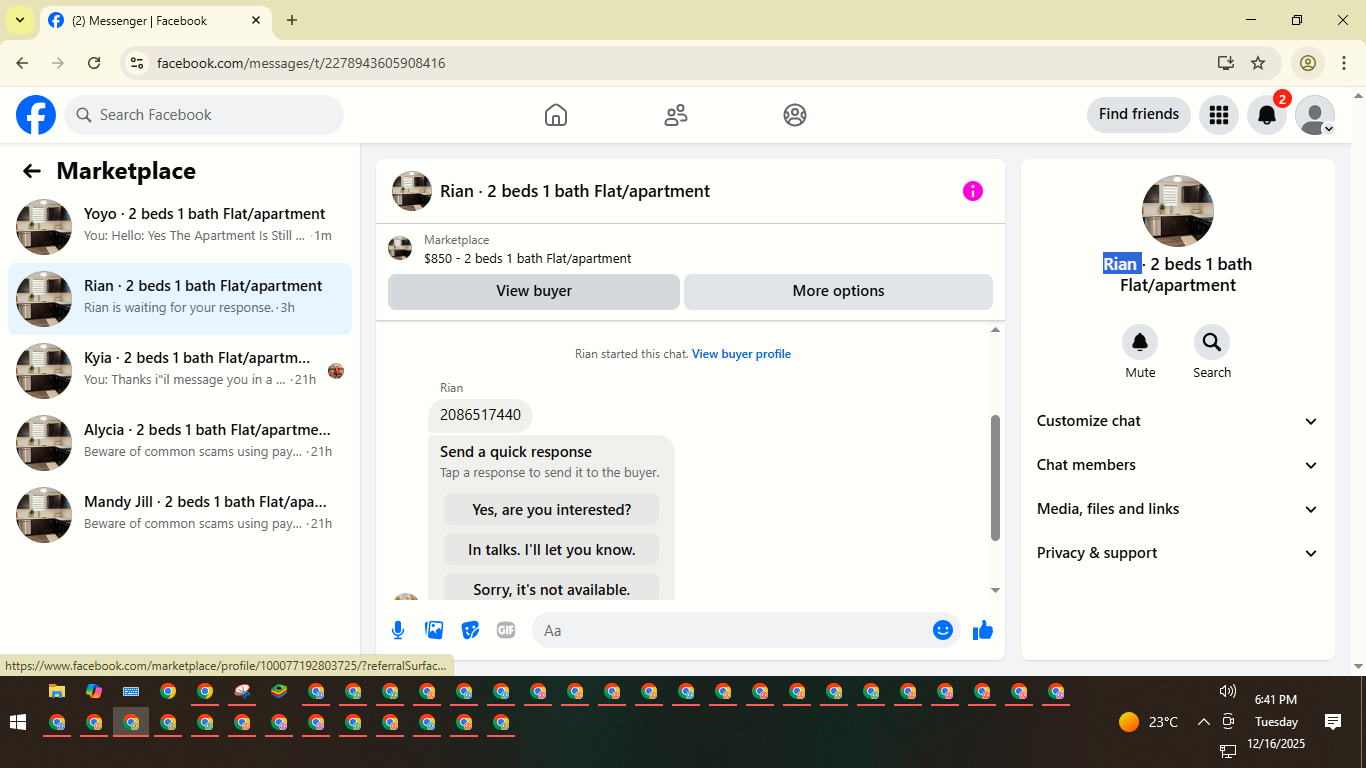Attach a file using the photo icon
The height and width of the screenshot is (768, 1366).
(434, 630)
